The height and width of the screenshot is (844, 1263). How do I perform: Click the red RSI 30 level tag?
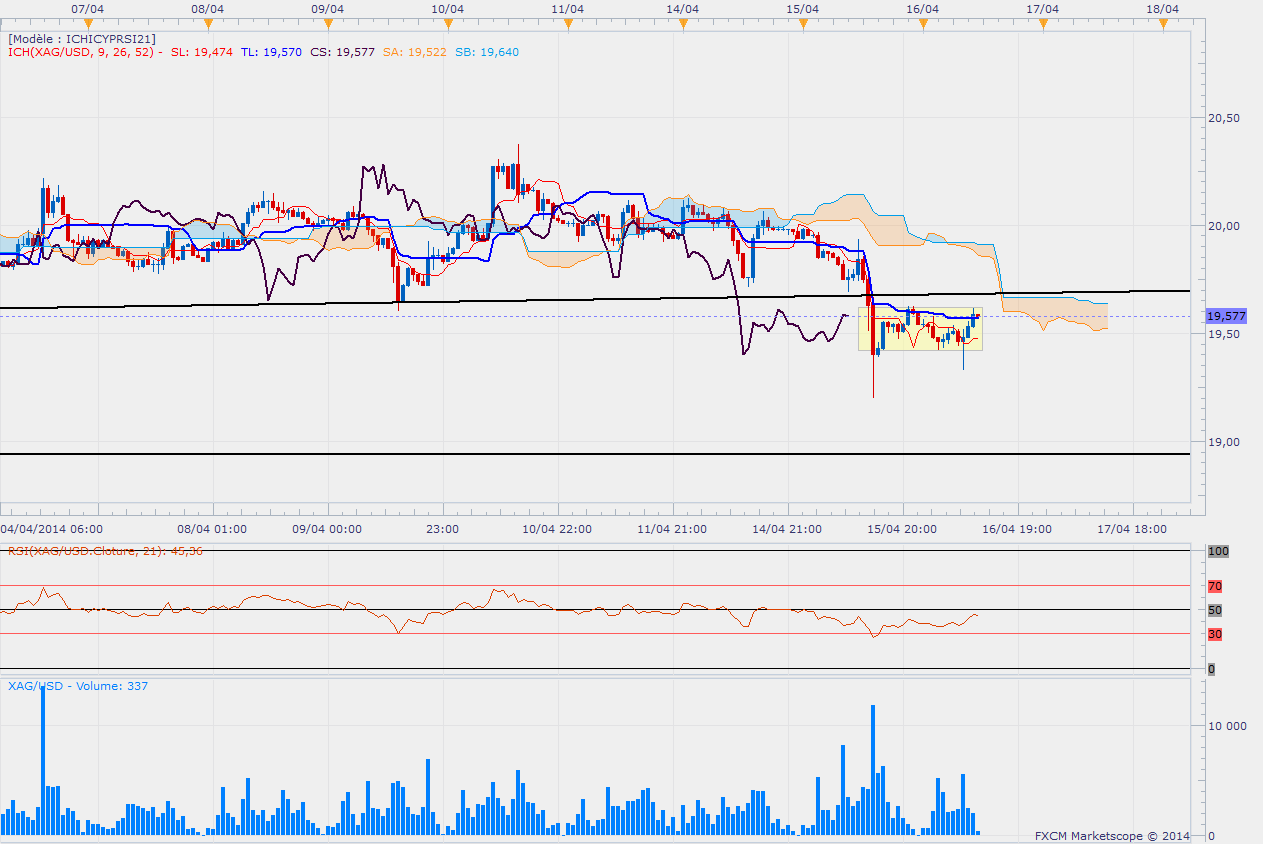[x=1215, y=634]
